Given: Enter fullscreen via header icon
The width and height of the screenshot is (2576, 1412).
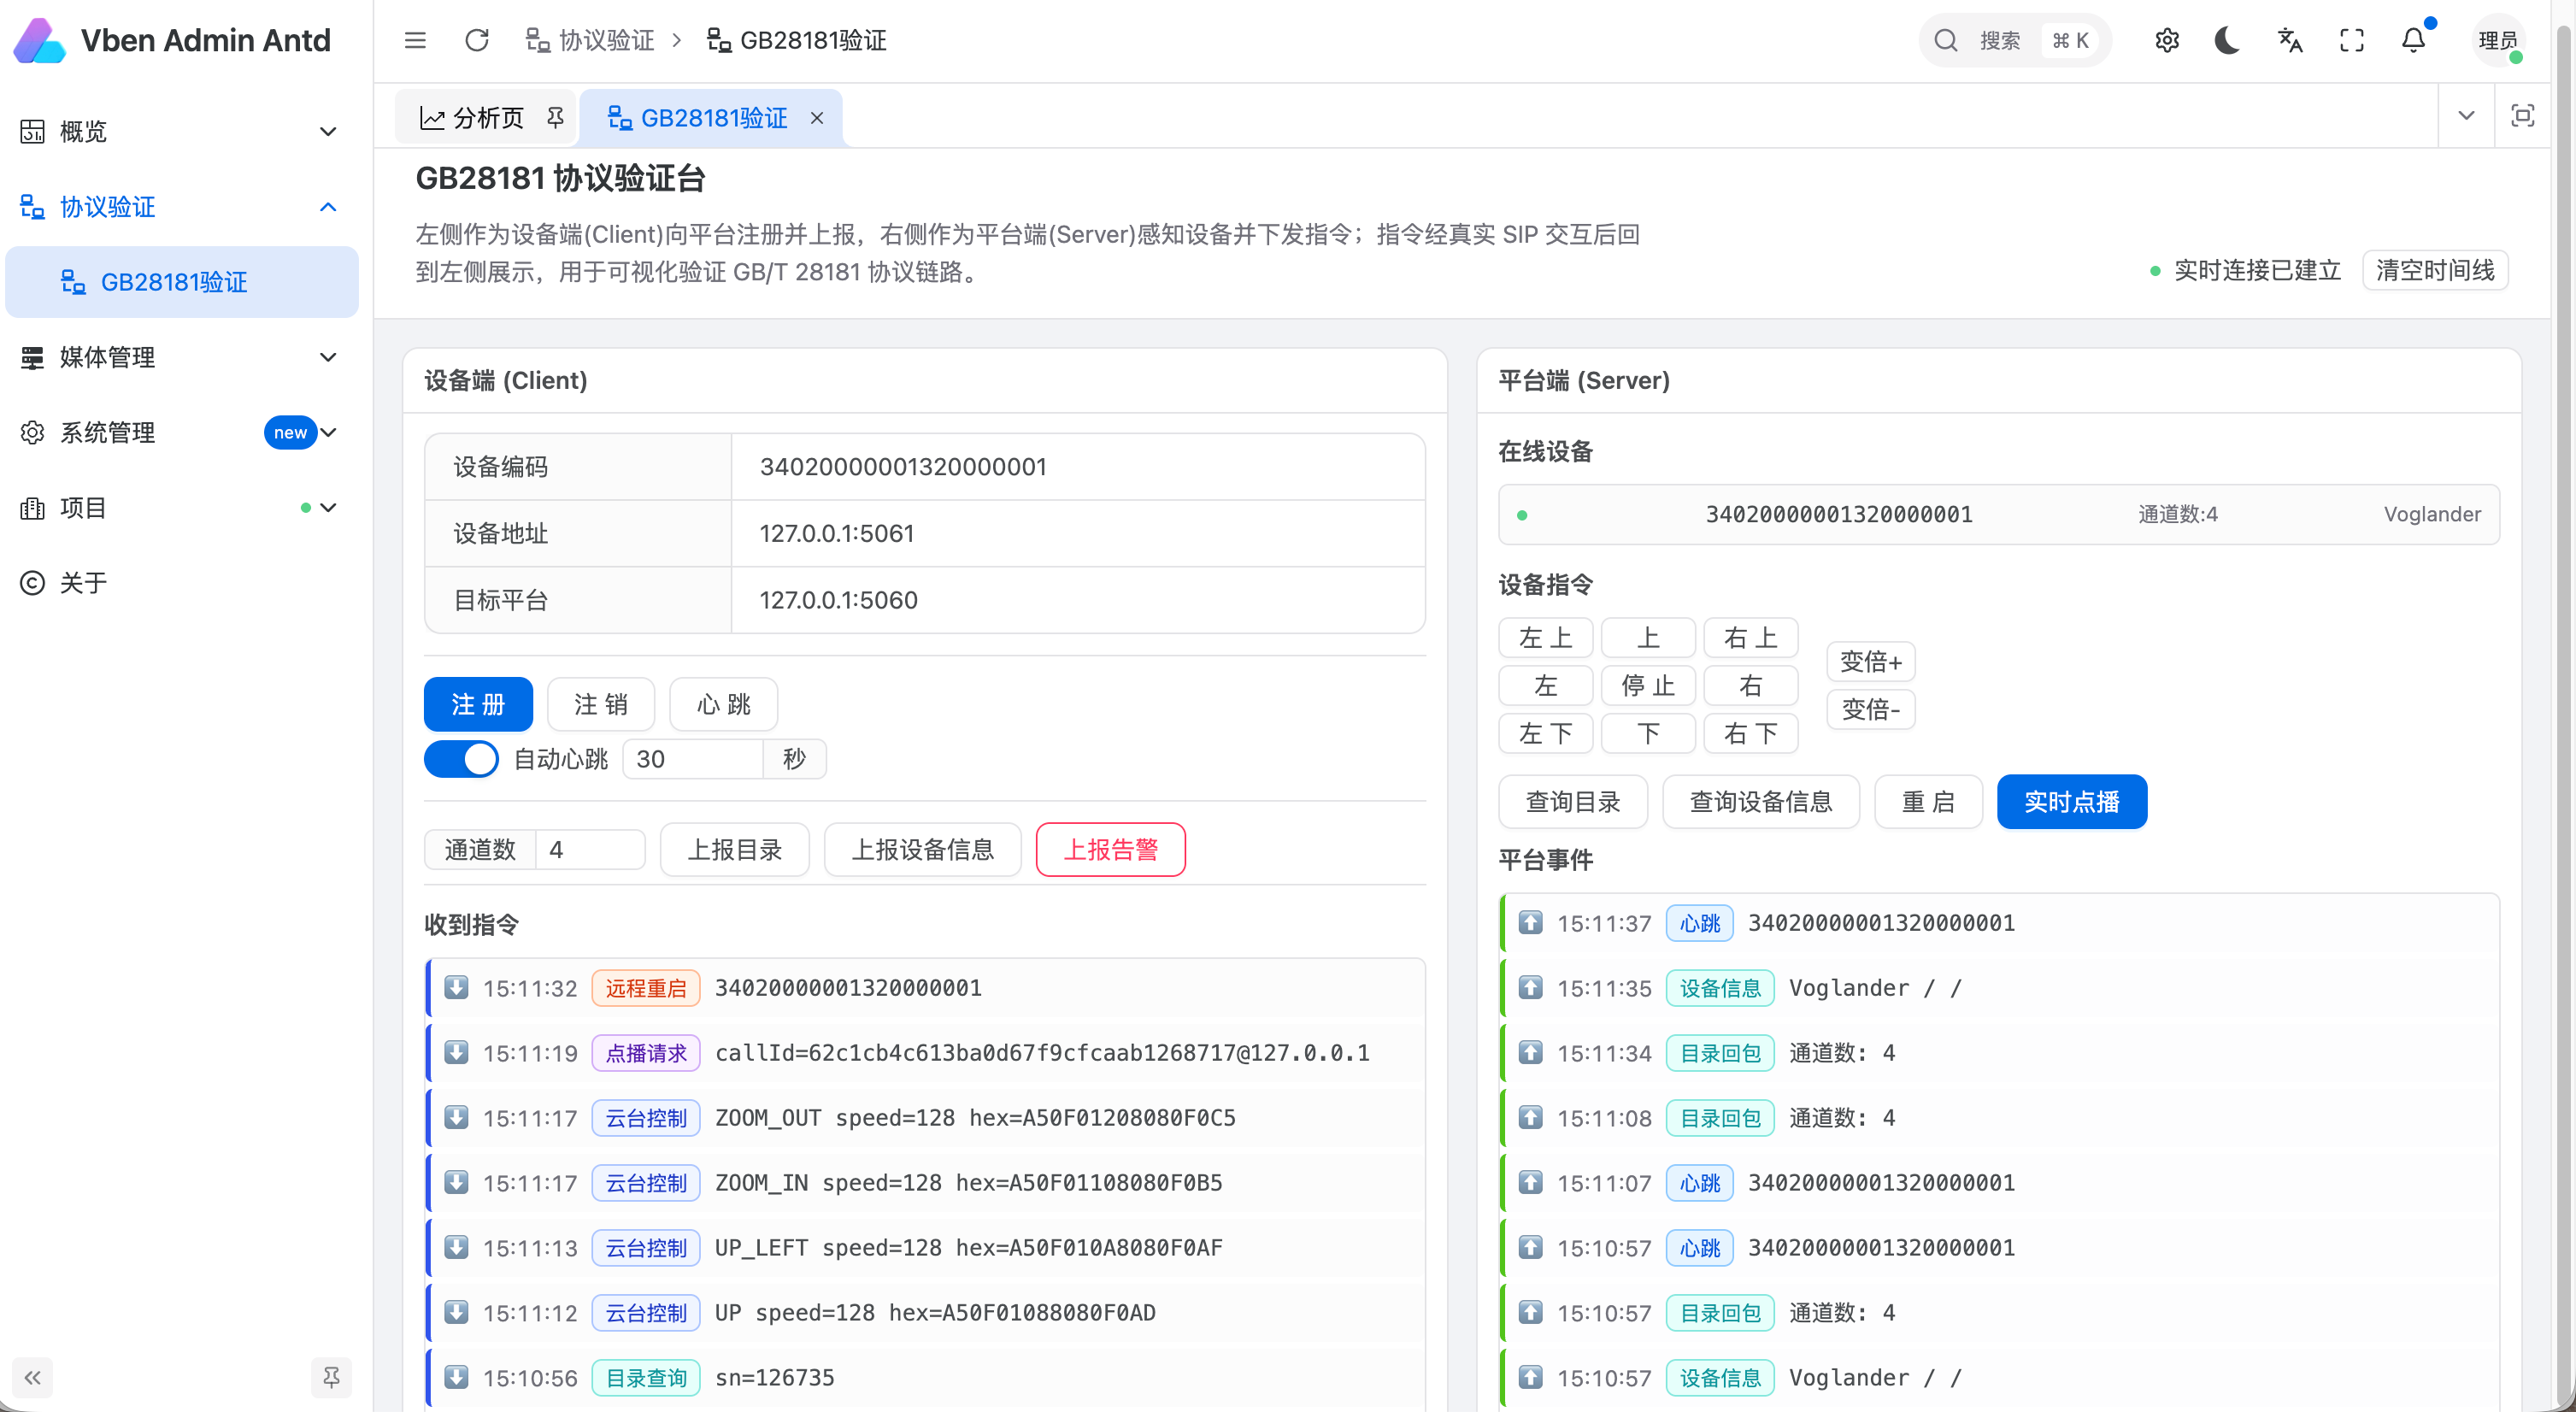Looking at the screenshot, I should tap(2352, 40).
